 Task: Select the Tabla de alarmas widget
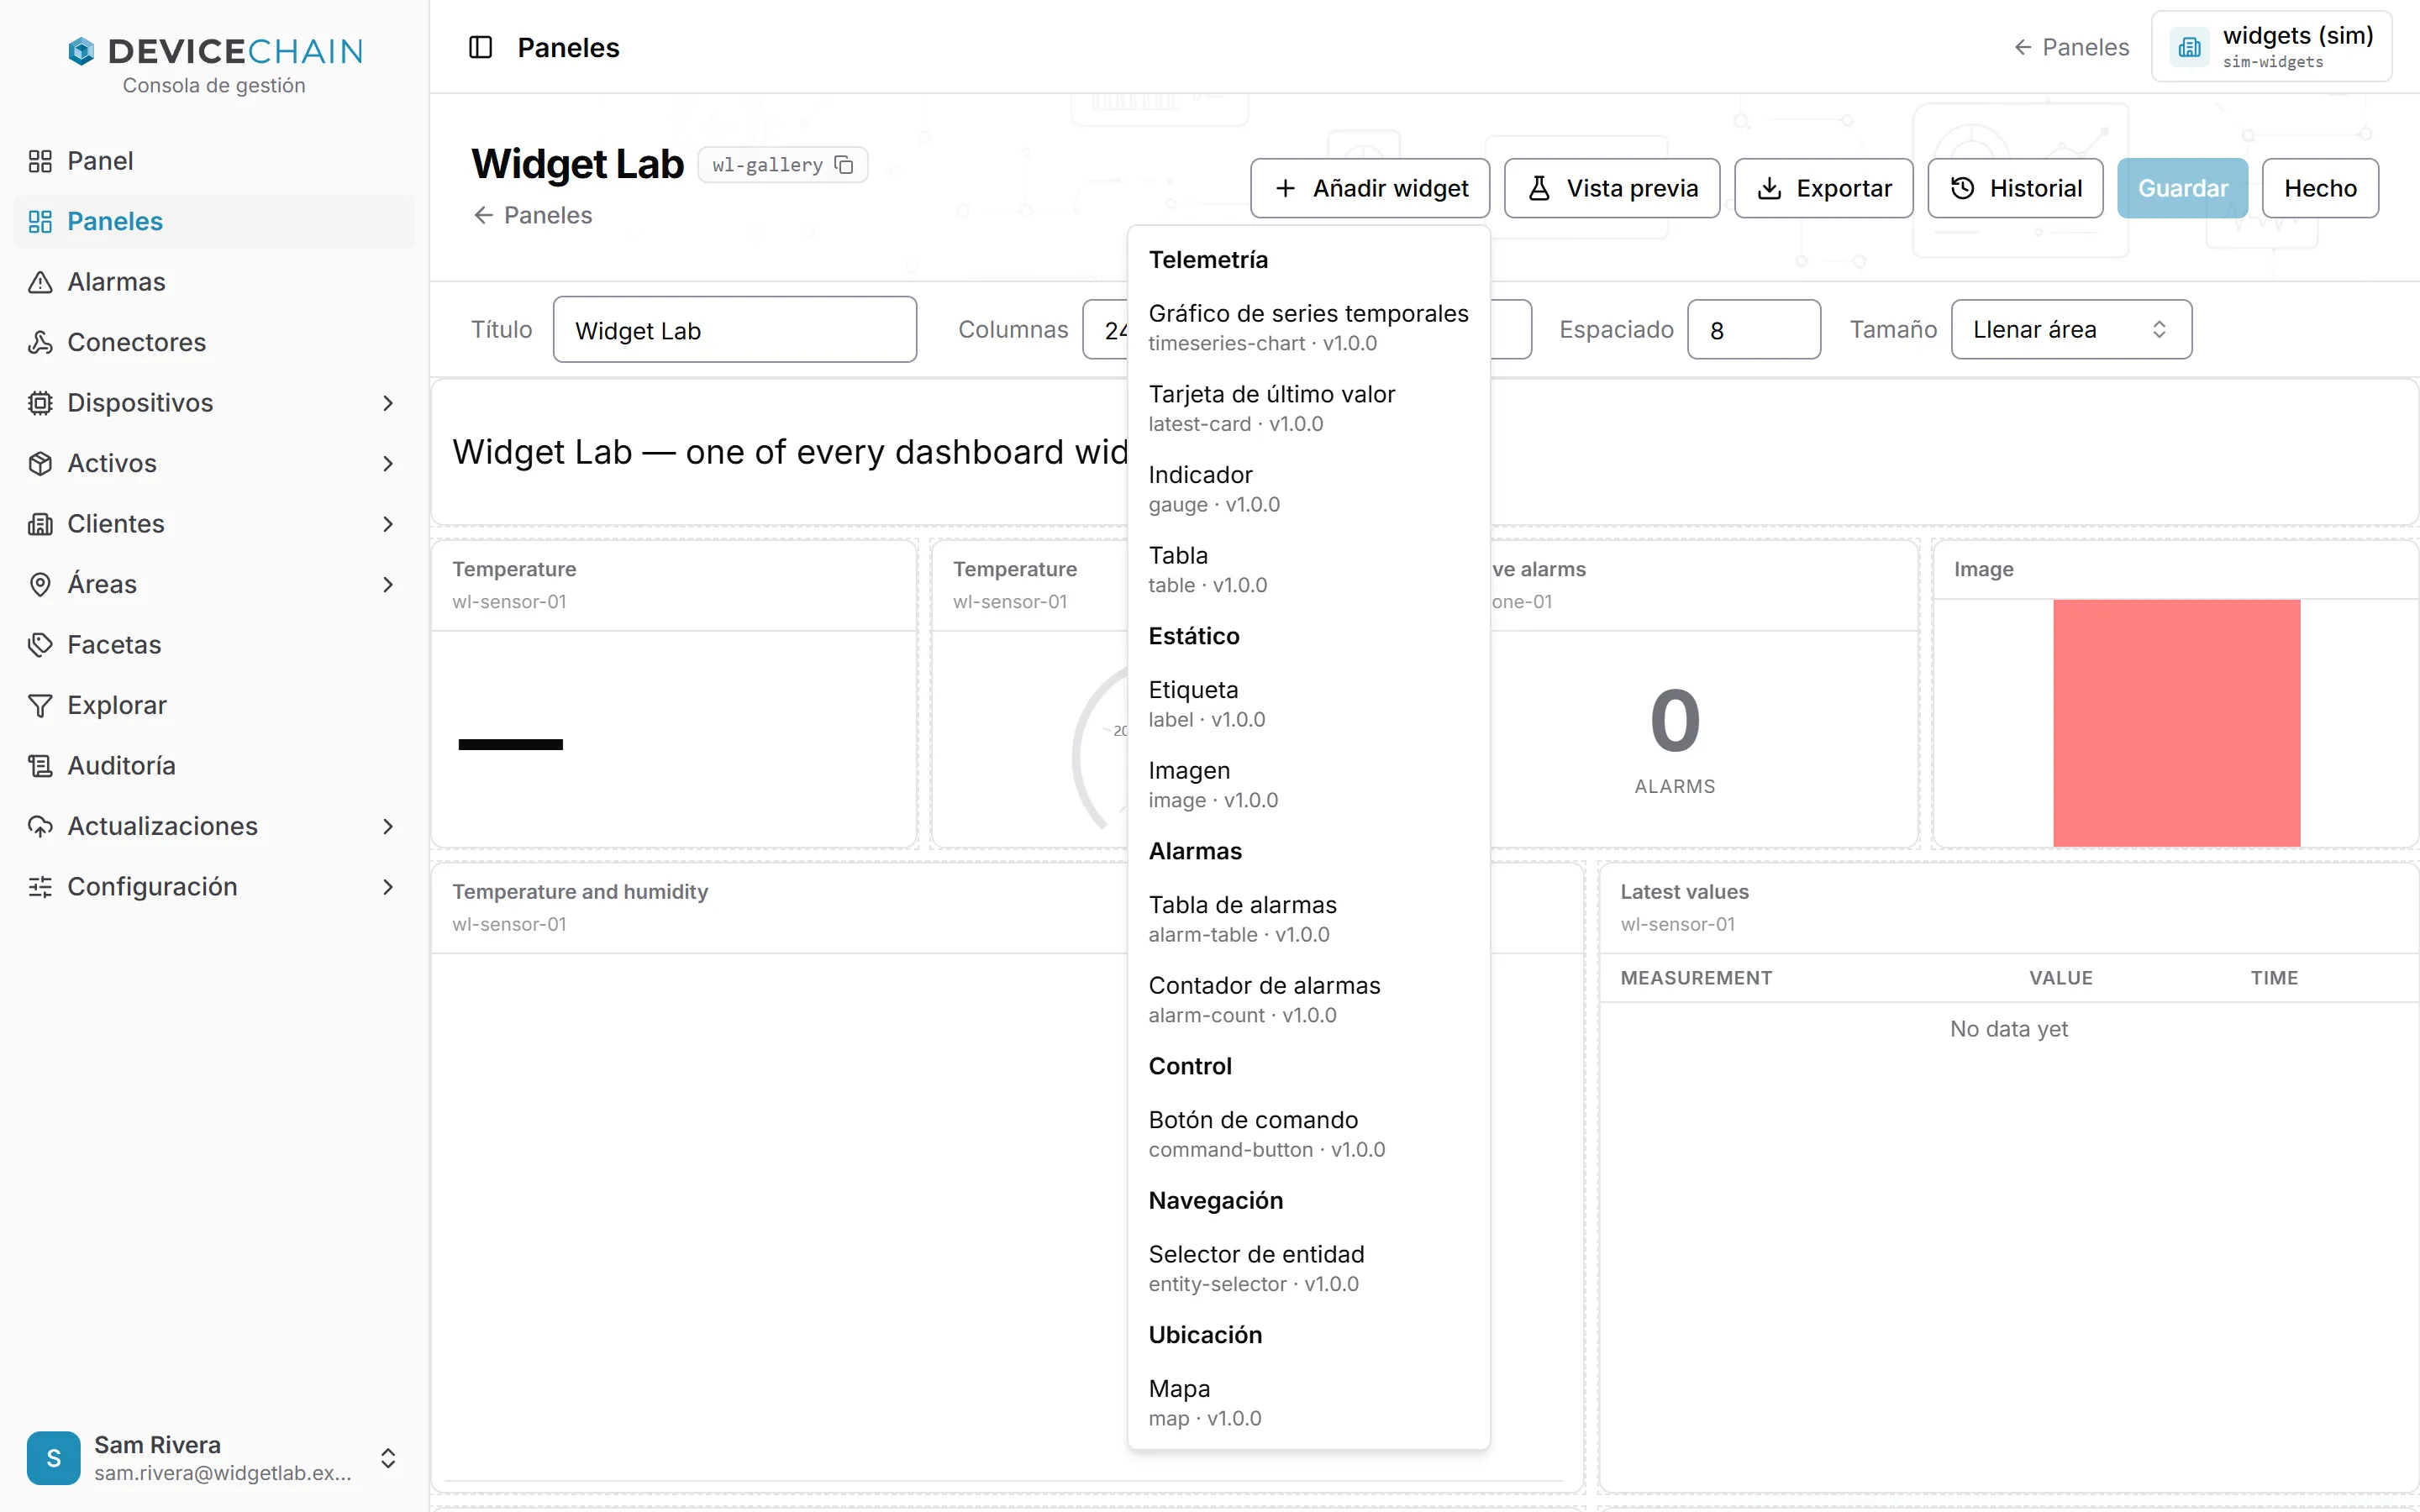tap(1308, 918)
